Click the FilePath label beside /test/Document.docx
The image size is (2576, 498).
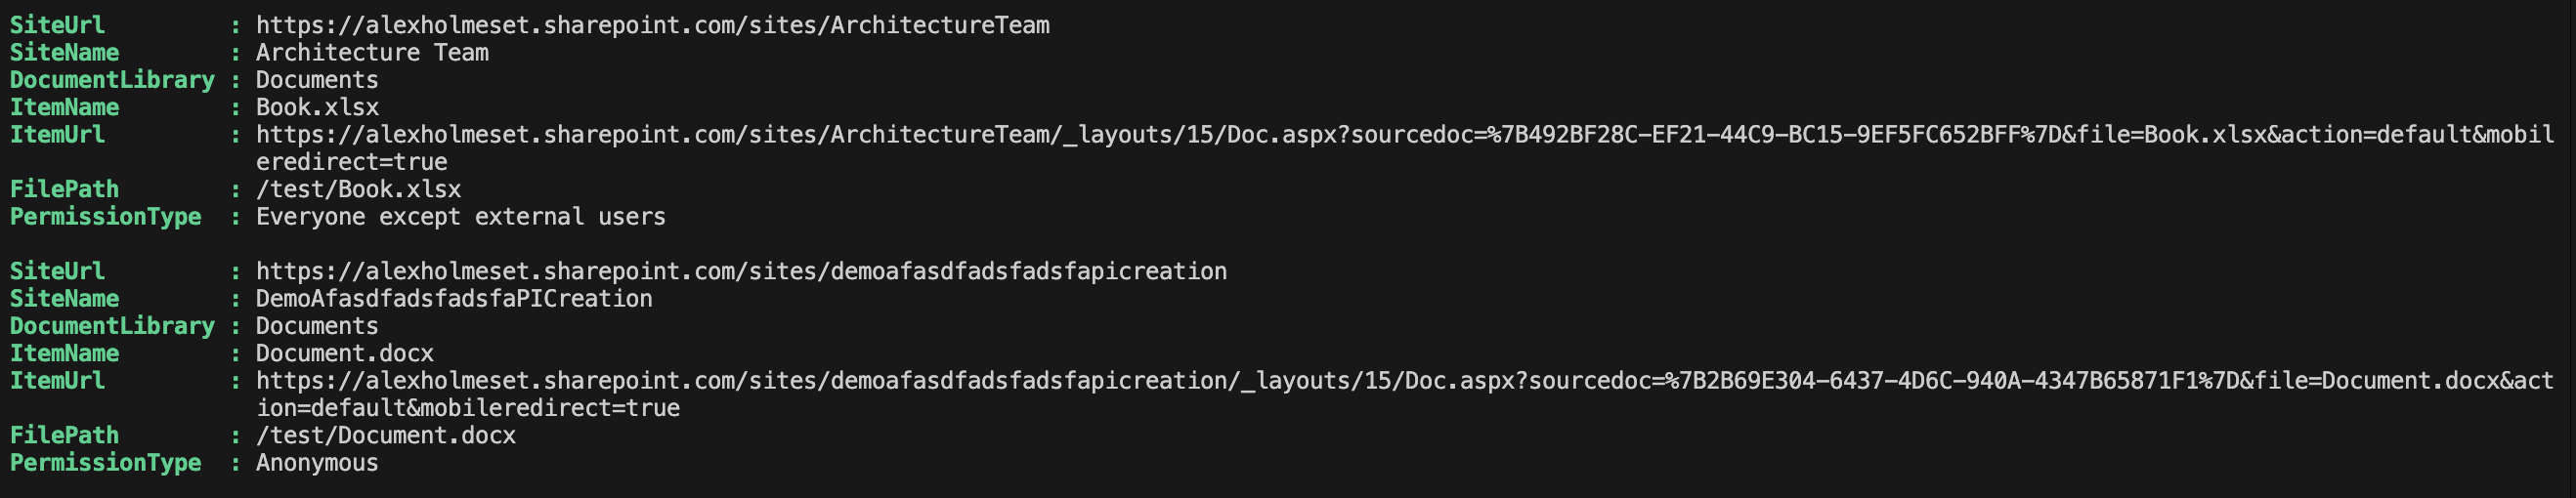pyautogui.click(x=64, y=435)
